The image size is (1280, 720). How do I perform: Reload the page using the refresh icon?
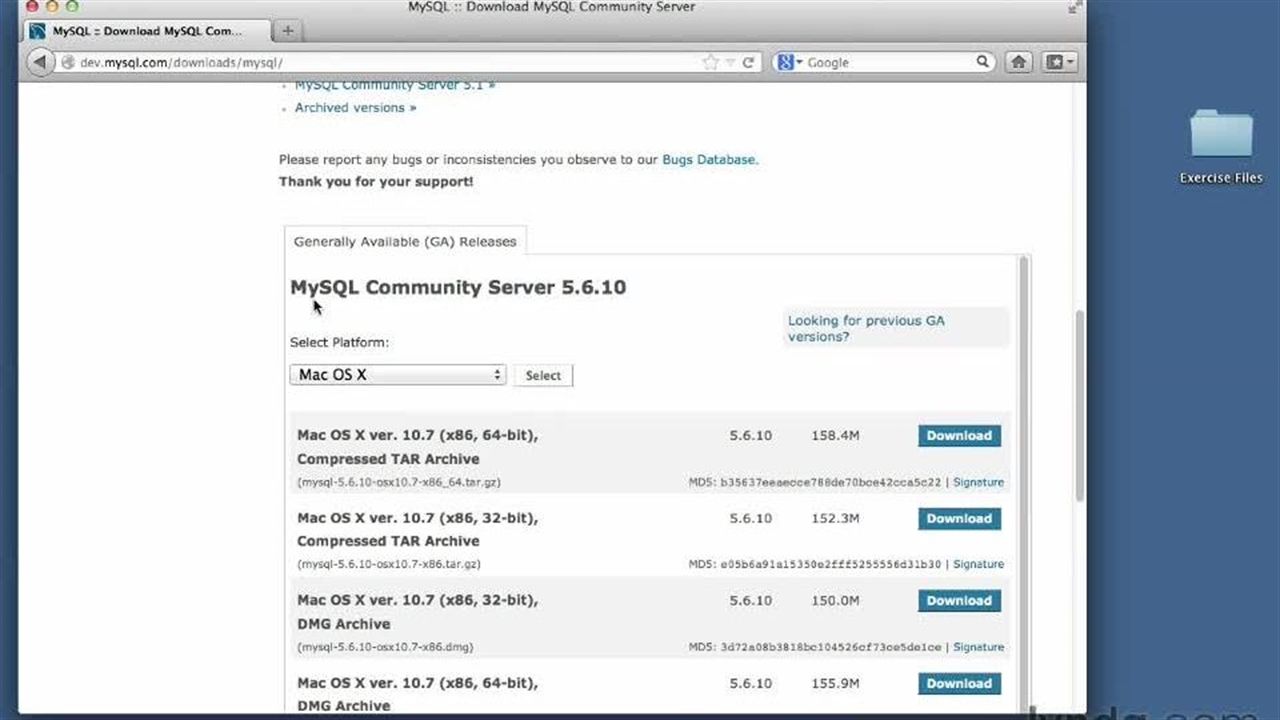(x=748, y=62)
